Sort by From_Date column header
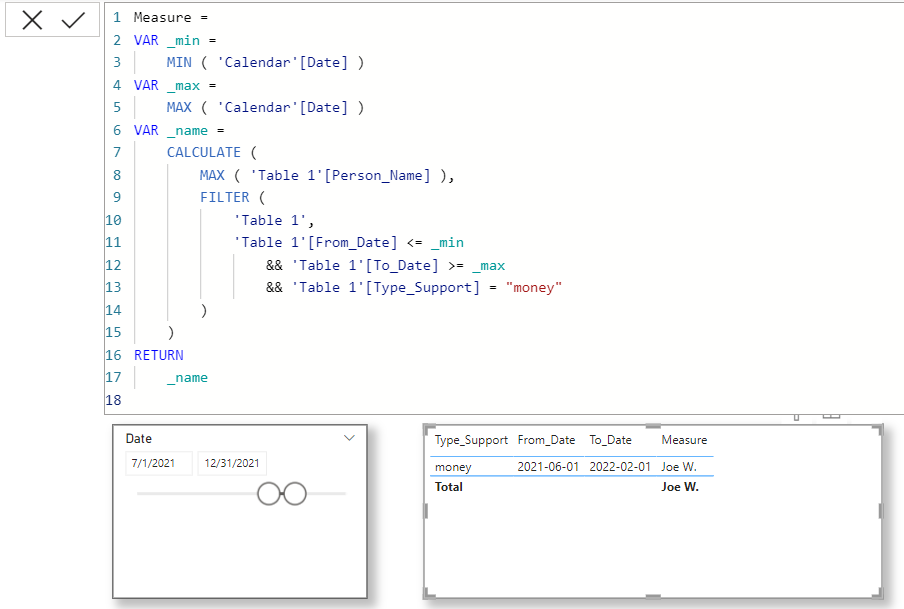 point(546,440)
